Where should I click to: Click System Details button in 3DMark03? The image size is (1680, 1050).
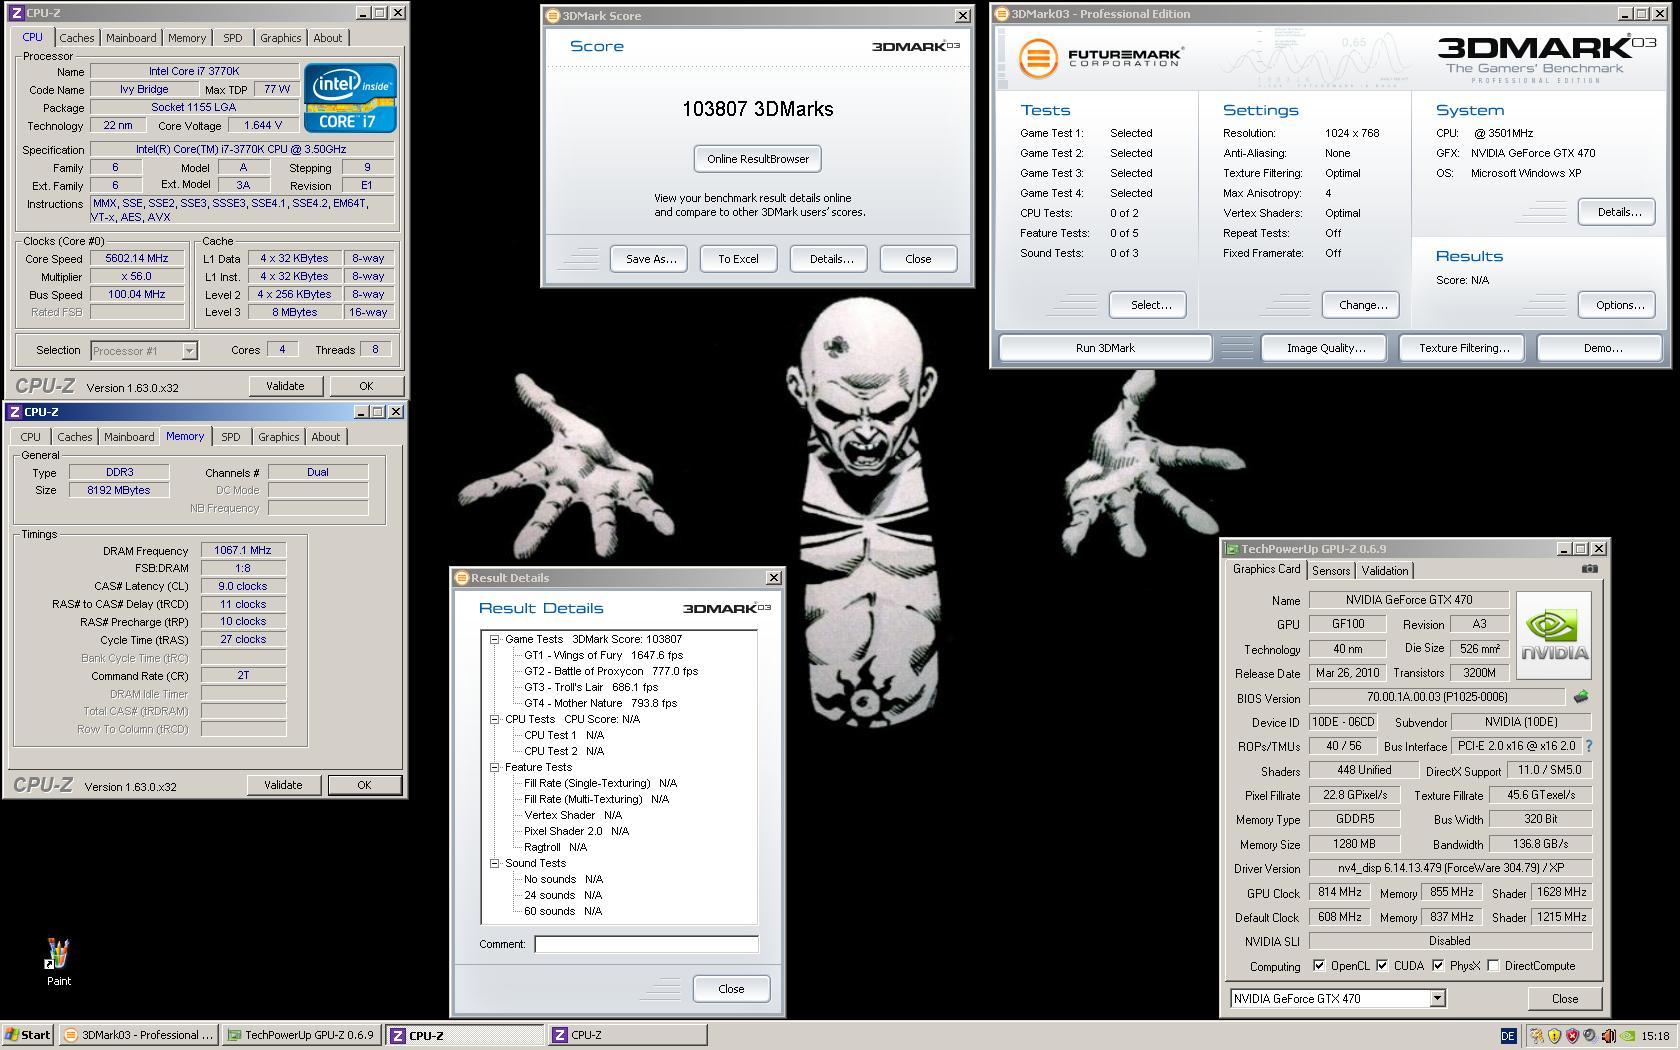point(1617,212)
